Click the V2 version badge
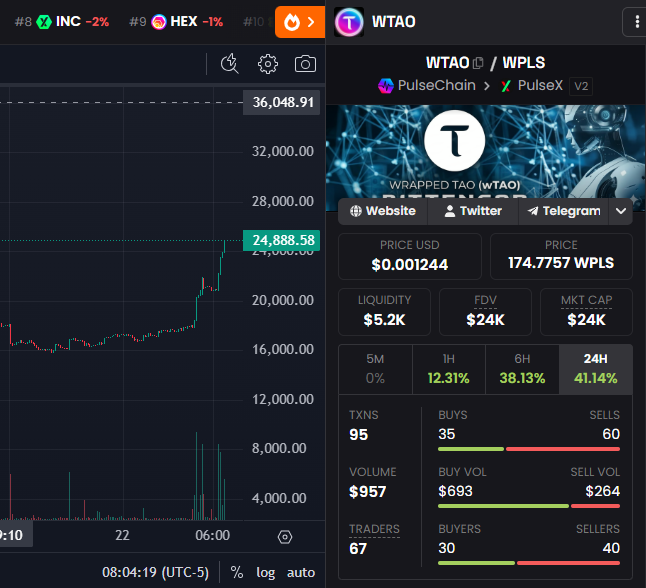Viewport: 646px width, 588px height. pos(581,86)
